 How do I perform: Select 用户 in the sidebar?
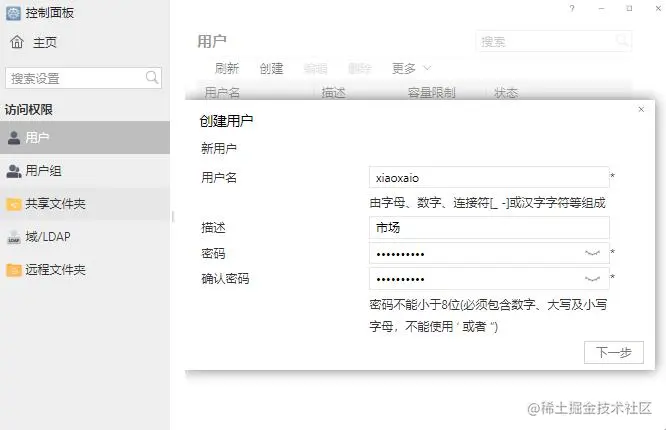click(x=85, y=137)
